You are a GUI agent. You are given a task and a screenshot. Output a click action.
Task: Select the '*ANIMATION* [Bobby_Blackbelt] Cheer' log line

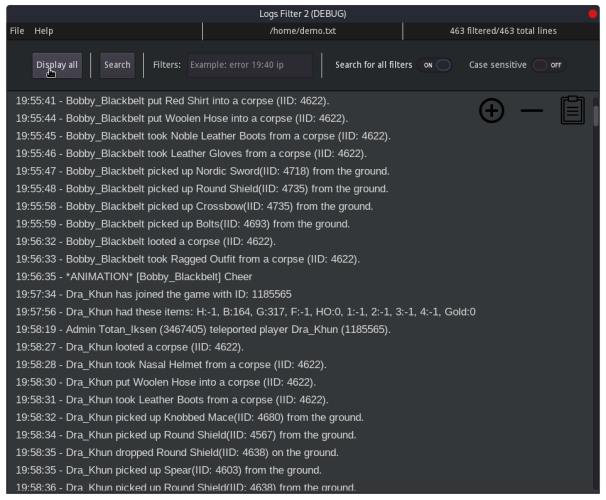(134, 276)
